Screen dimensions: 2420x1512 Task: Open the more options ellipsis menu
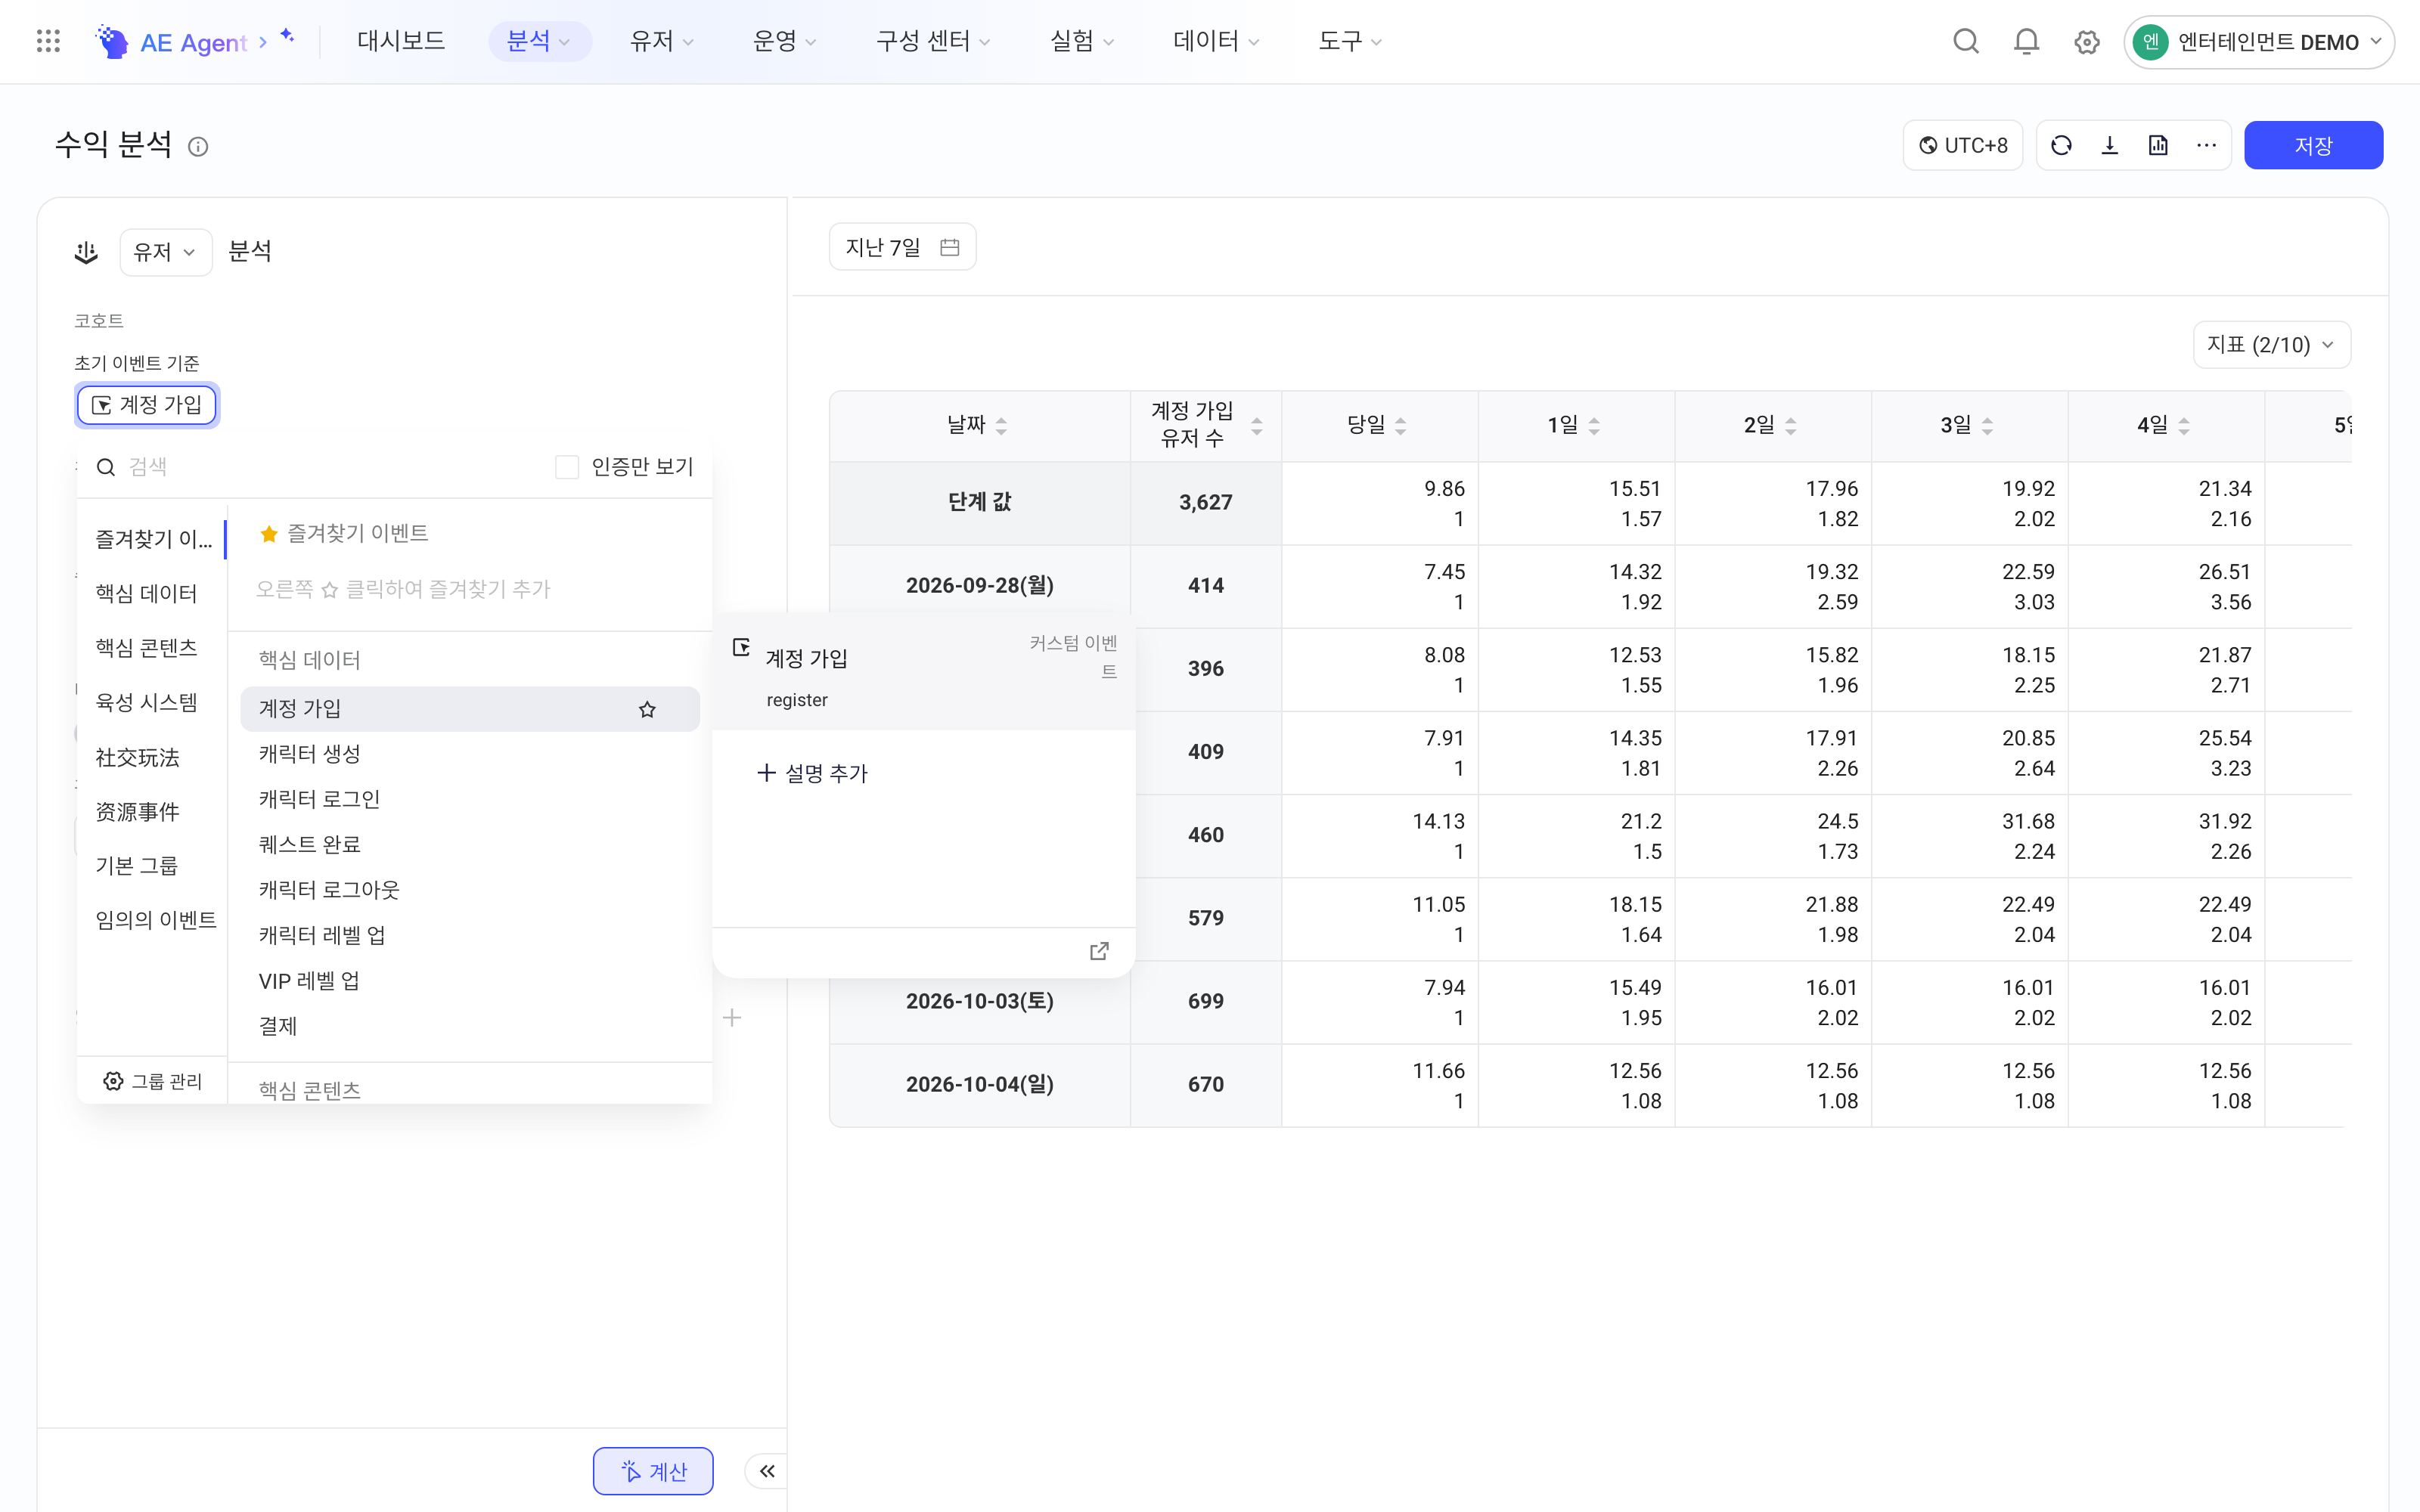tap(2206, 145)
